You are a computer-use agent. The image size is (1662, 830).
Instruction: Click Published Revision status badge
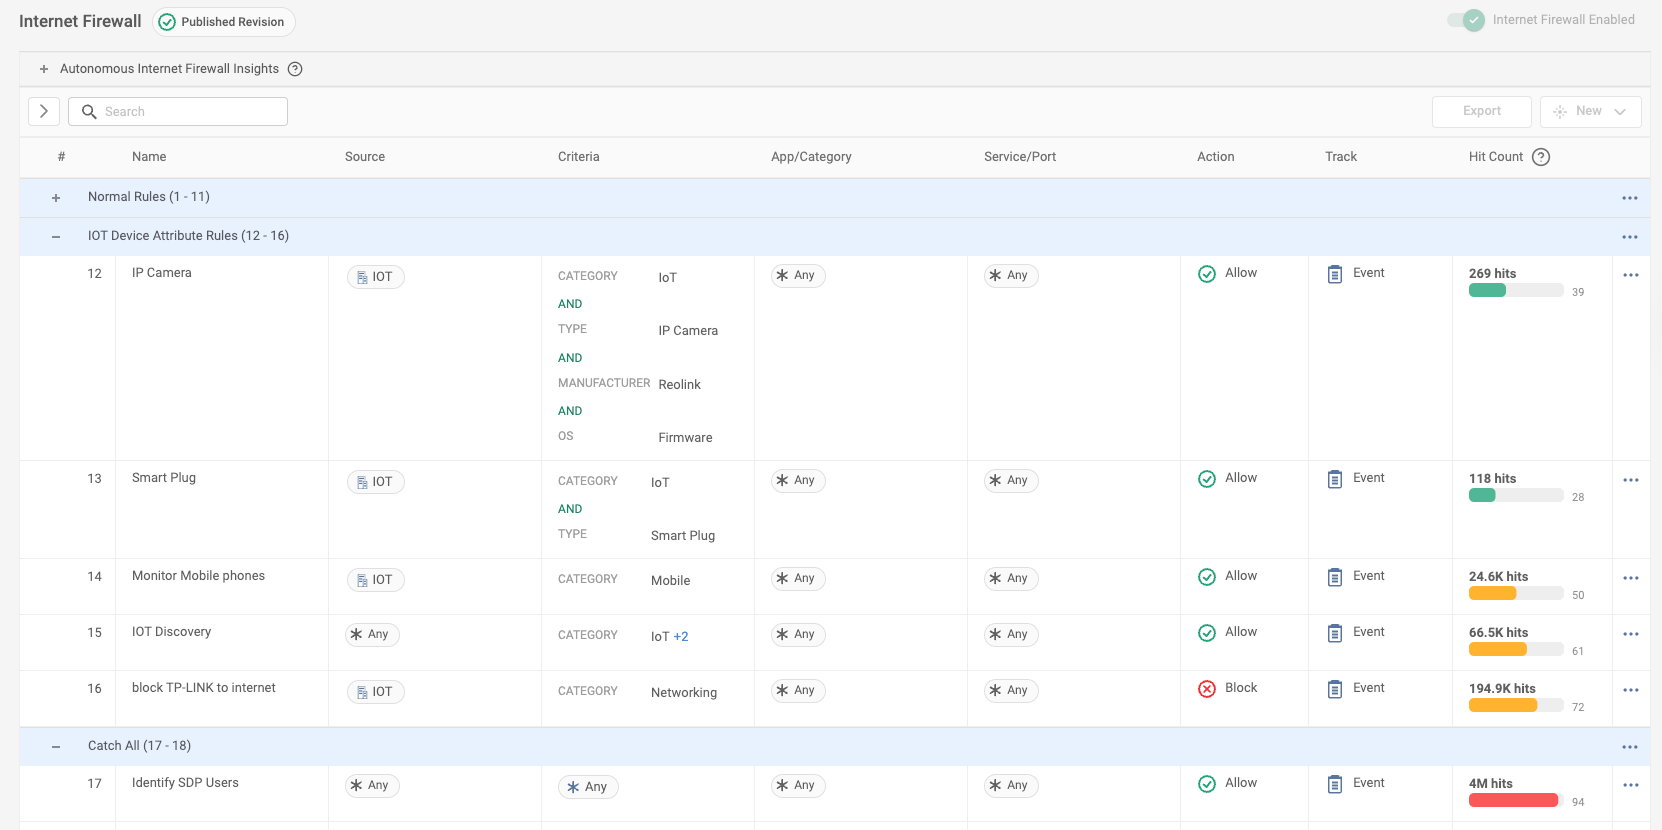point(223,22)
